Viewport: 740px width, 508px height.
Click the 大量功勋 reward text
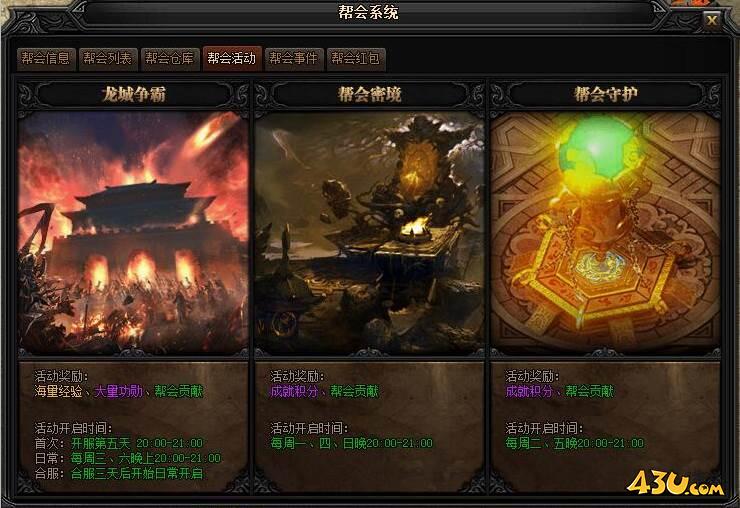tap(118, 391)
